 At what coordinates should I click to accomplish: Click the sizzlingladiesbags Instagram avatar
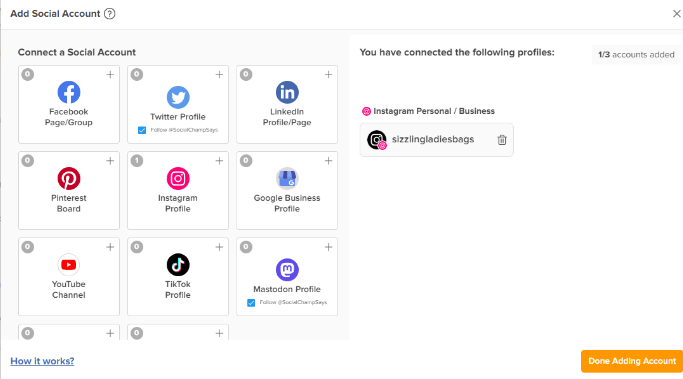(377, 140)
